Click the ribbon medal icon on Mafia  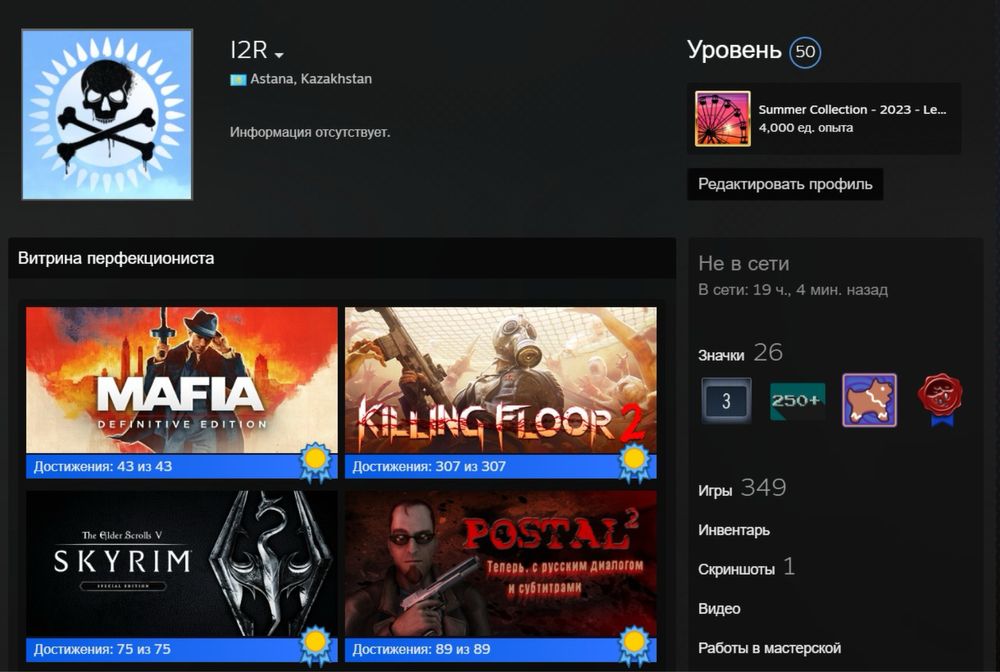(x=316, y=463)
